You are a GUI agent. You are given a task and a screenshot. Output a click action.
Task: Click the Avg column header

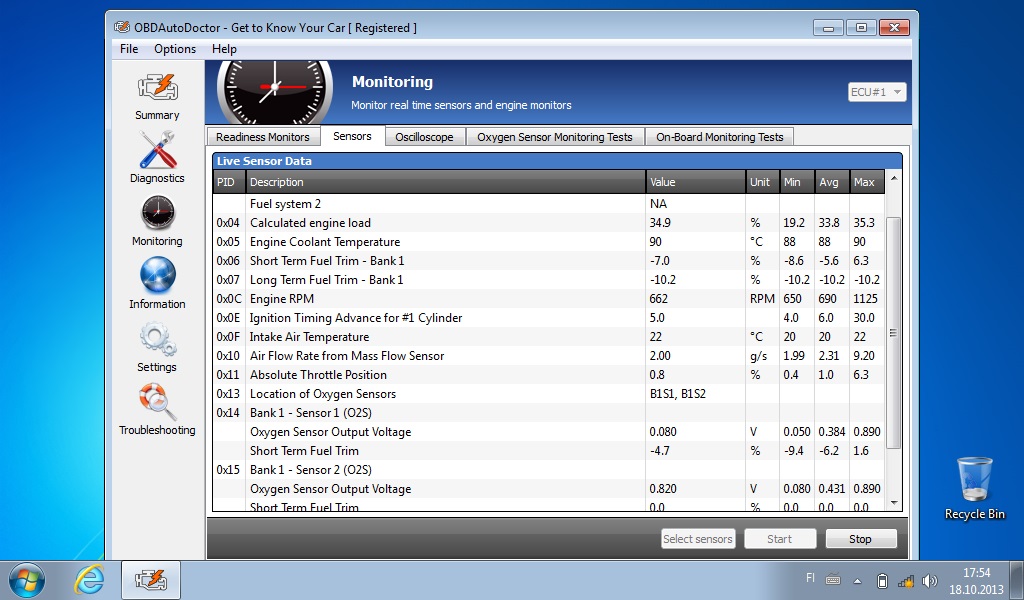(831, 182)
